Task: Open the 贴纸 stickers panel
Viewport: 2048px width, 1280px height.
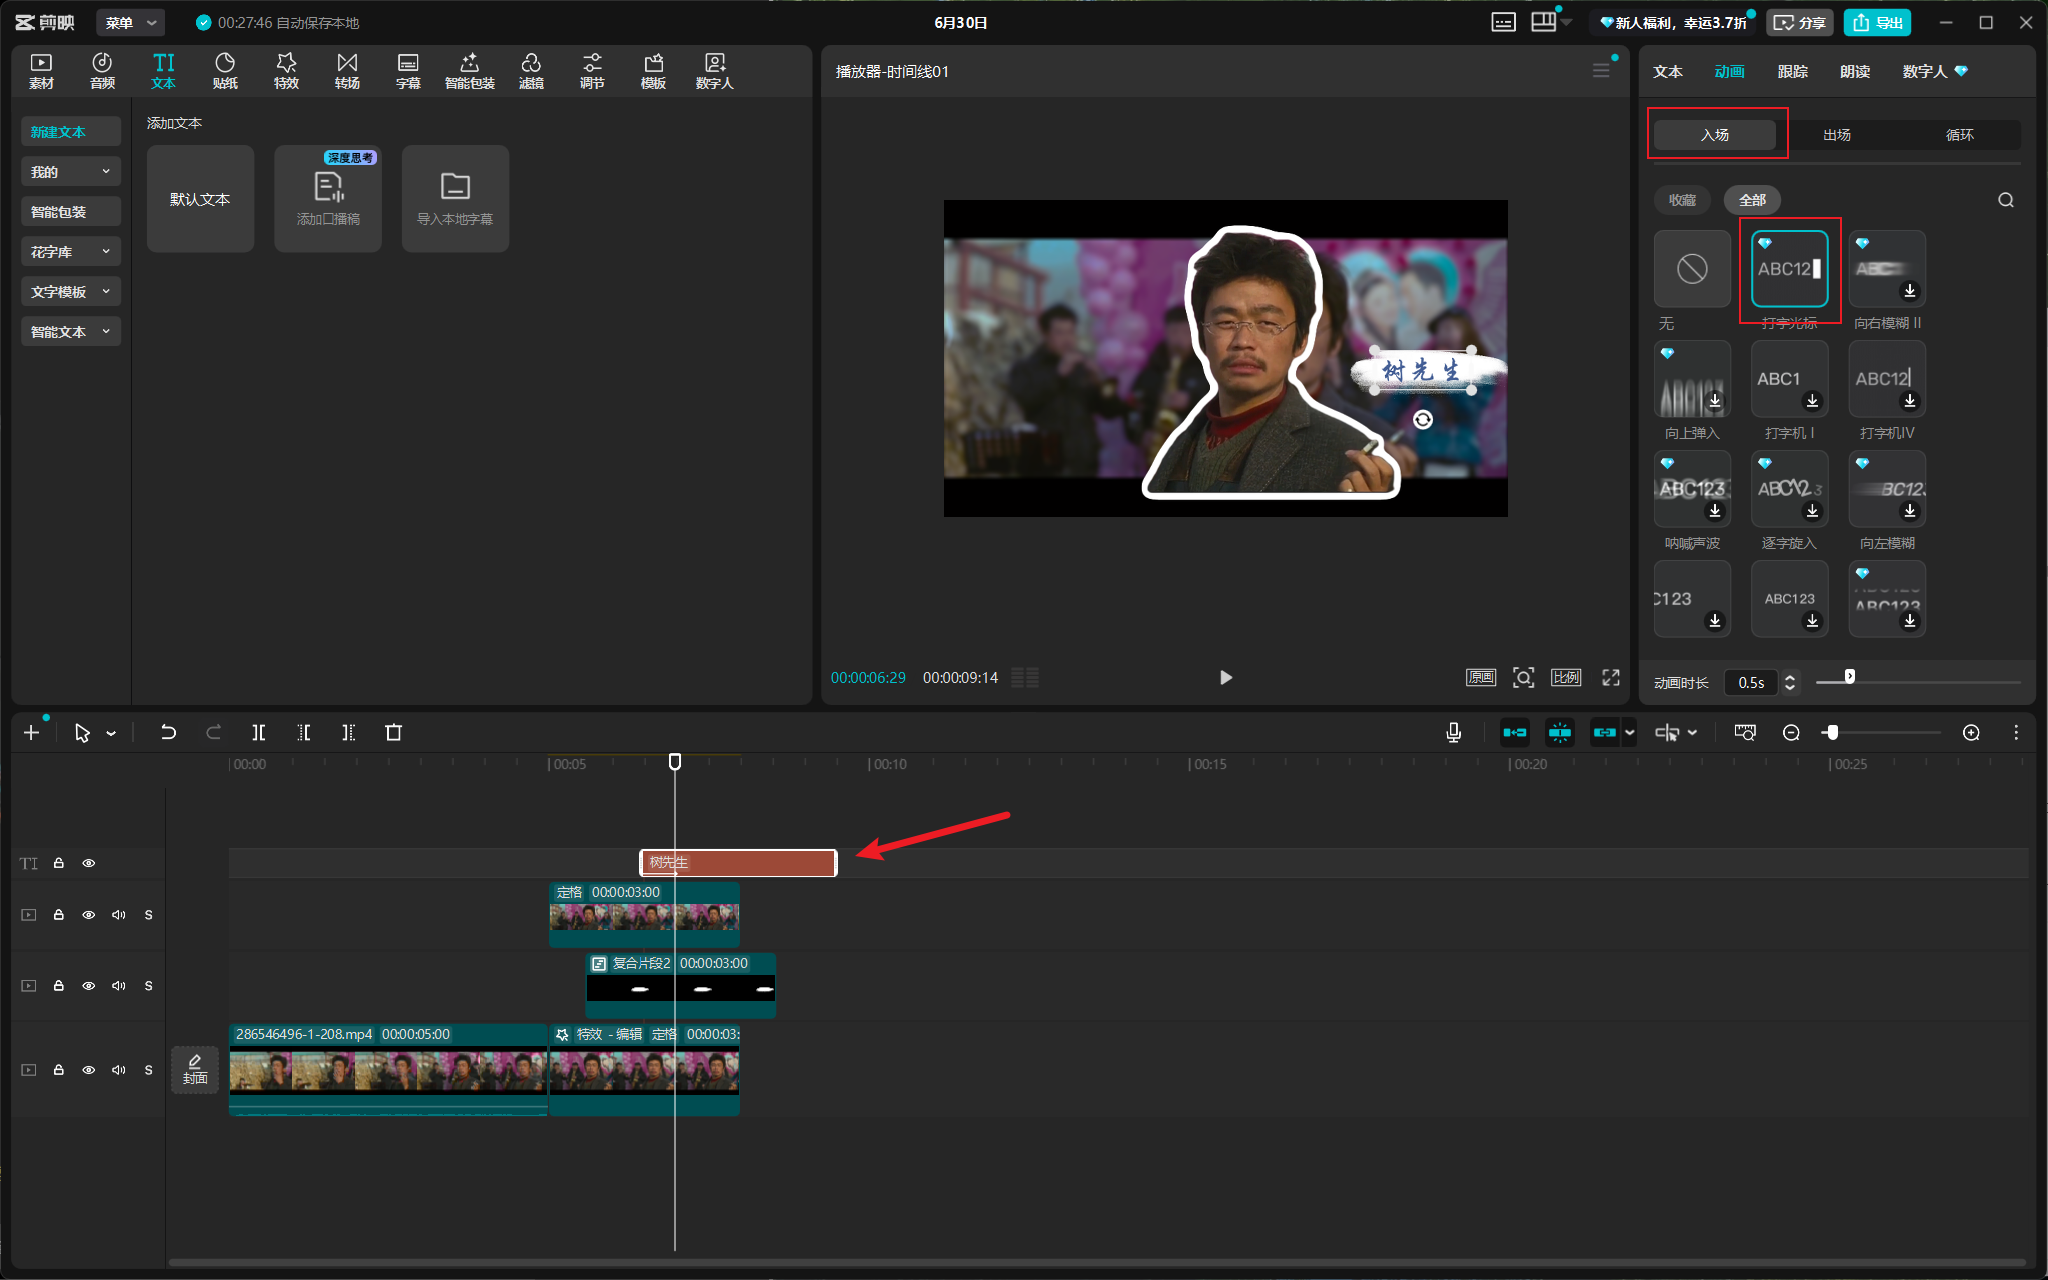Action: tap(225, 71)
